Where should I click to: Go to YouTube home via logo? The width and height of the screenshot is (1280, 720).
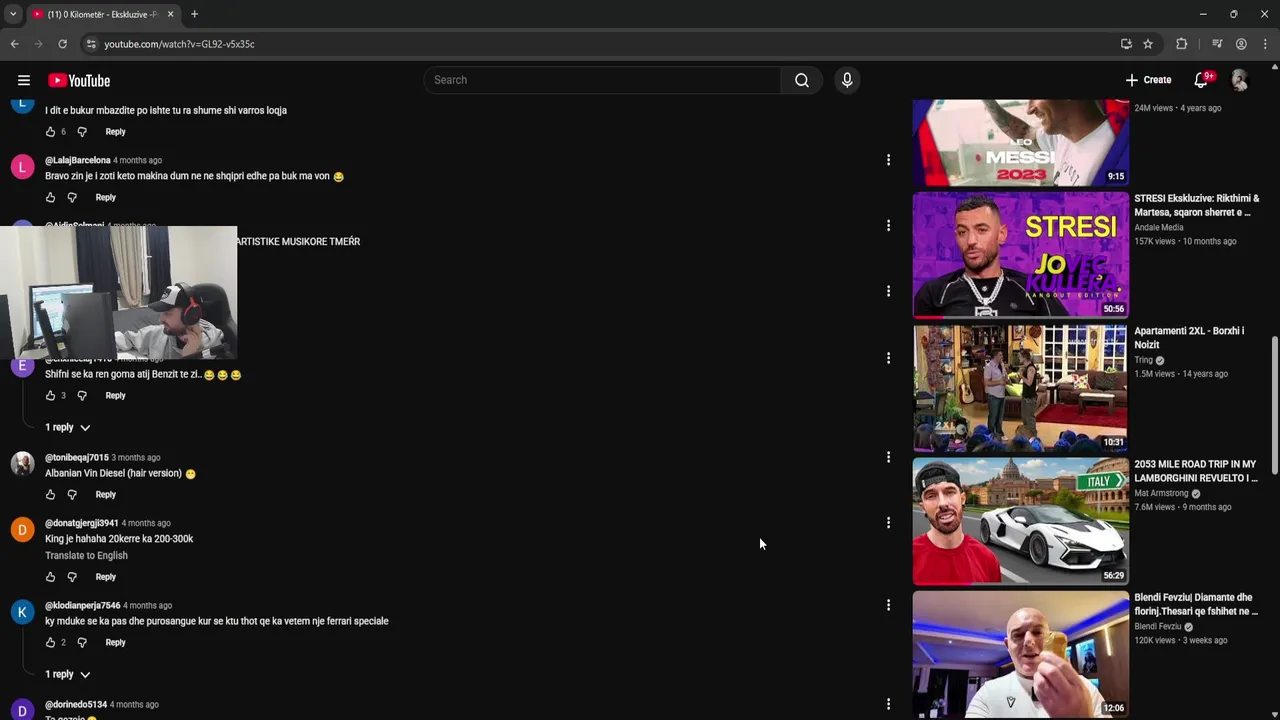[79, 80]
